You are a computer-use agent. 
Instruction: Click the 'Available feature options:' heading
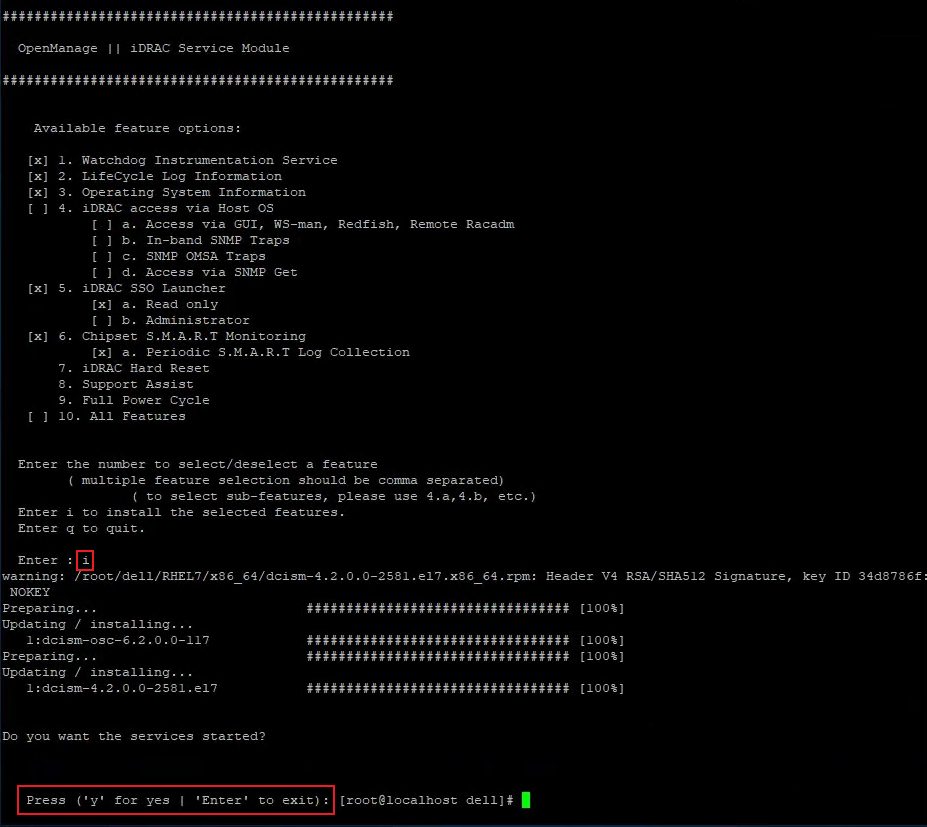point(137,128)
